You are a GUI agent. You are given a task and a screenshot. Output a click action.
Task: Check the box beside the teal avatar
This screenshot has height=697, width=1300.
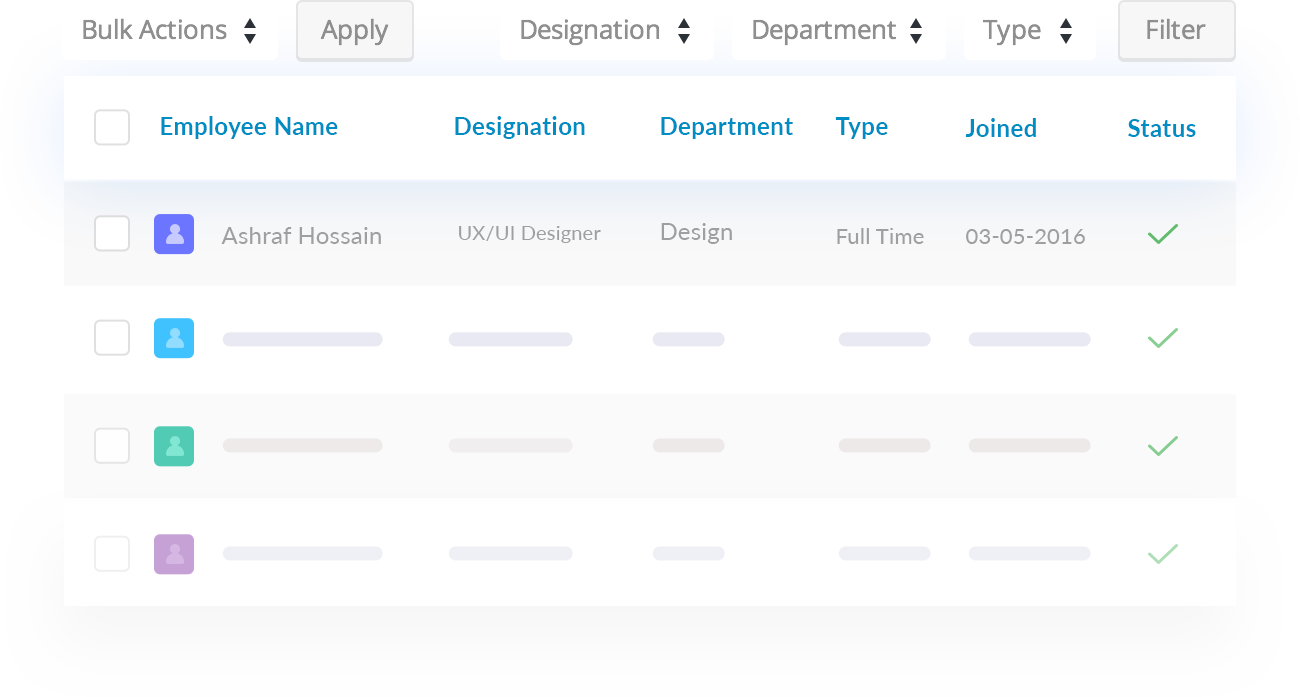tap(112, 446)
